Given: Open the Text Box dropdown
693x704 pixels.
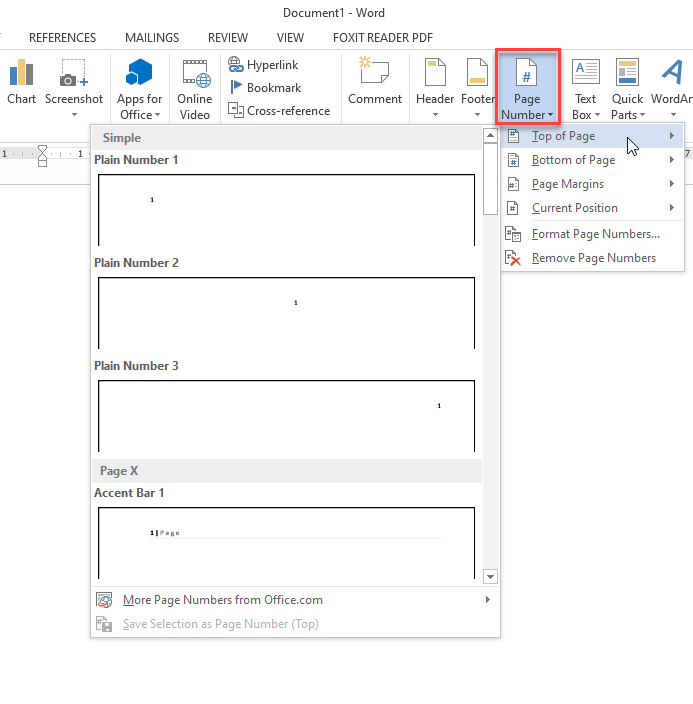Looking at the screenshot, I should [585, 88].
